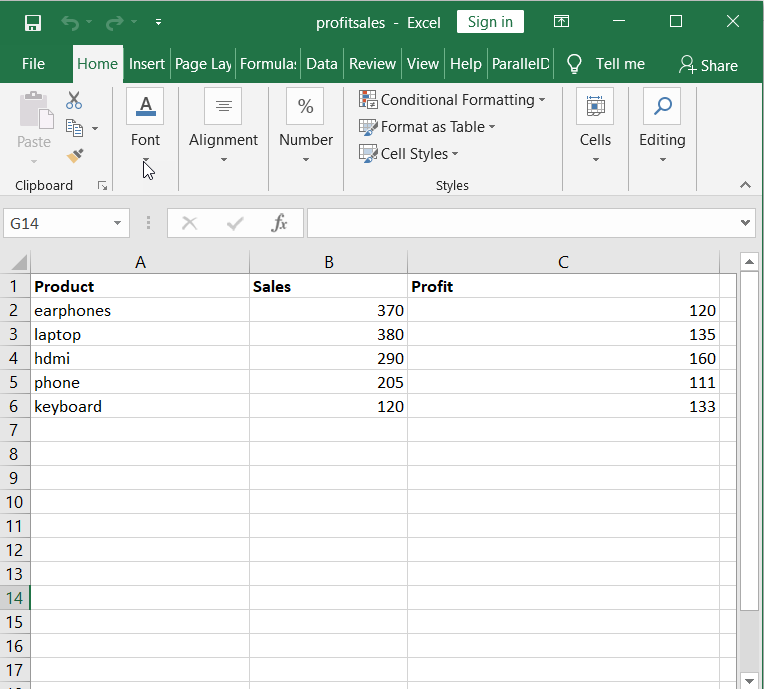Open the Font group button
The height and width of the screenshot is (689, 764).
point(145,127)
